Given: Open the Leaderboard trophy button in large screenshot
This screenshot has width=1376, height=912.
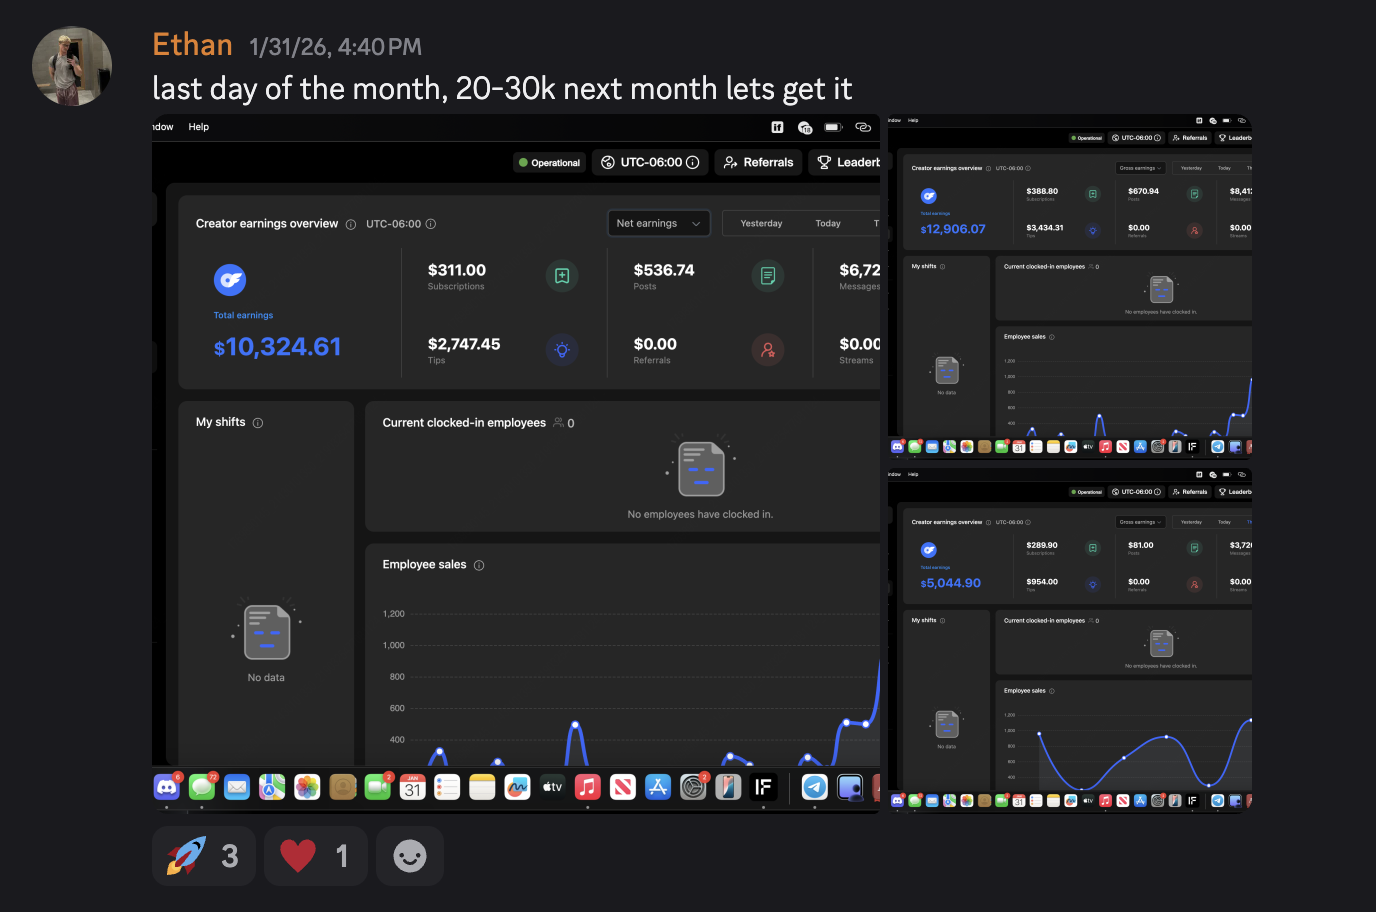Looking at the screenshot, I should click(x=847, y=162).
